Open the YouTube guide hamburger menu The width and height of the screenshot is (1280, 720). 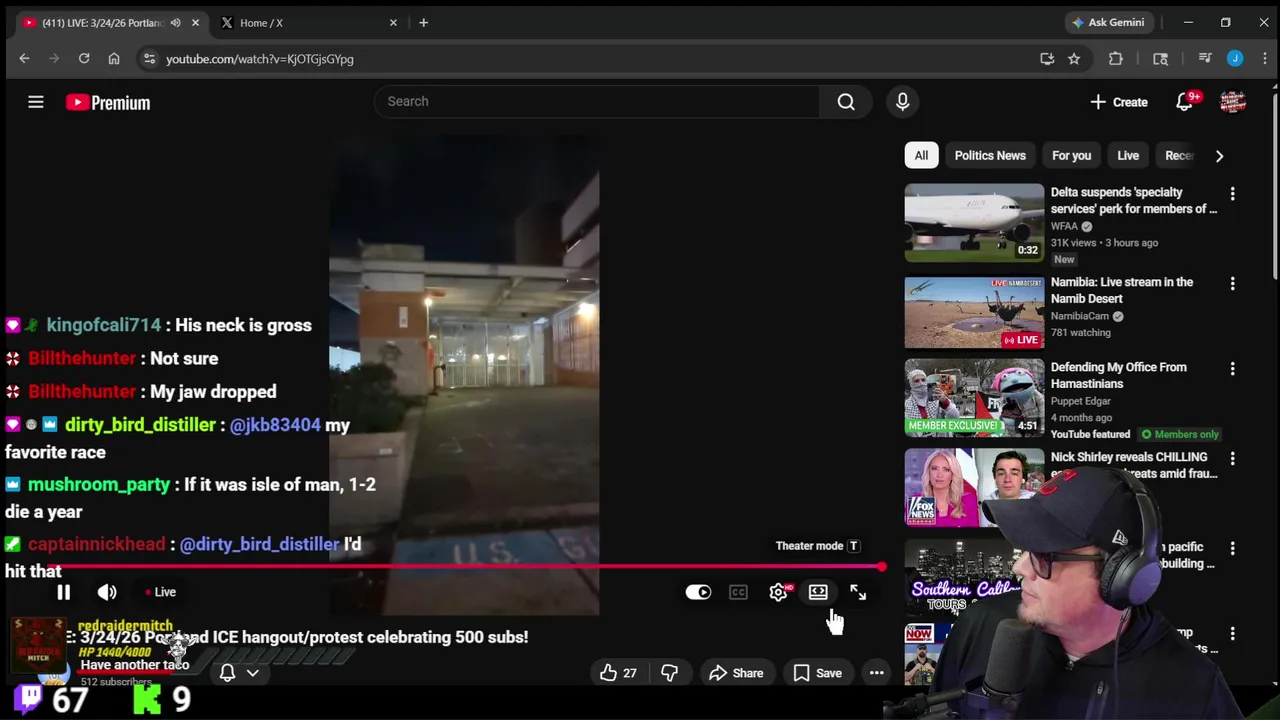36,102
